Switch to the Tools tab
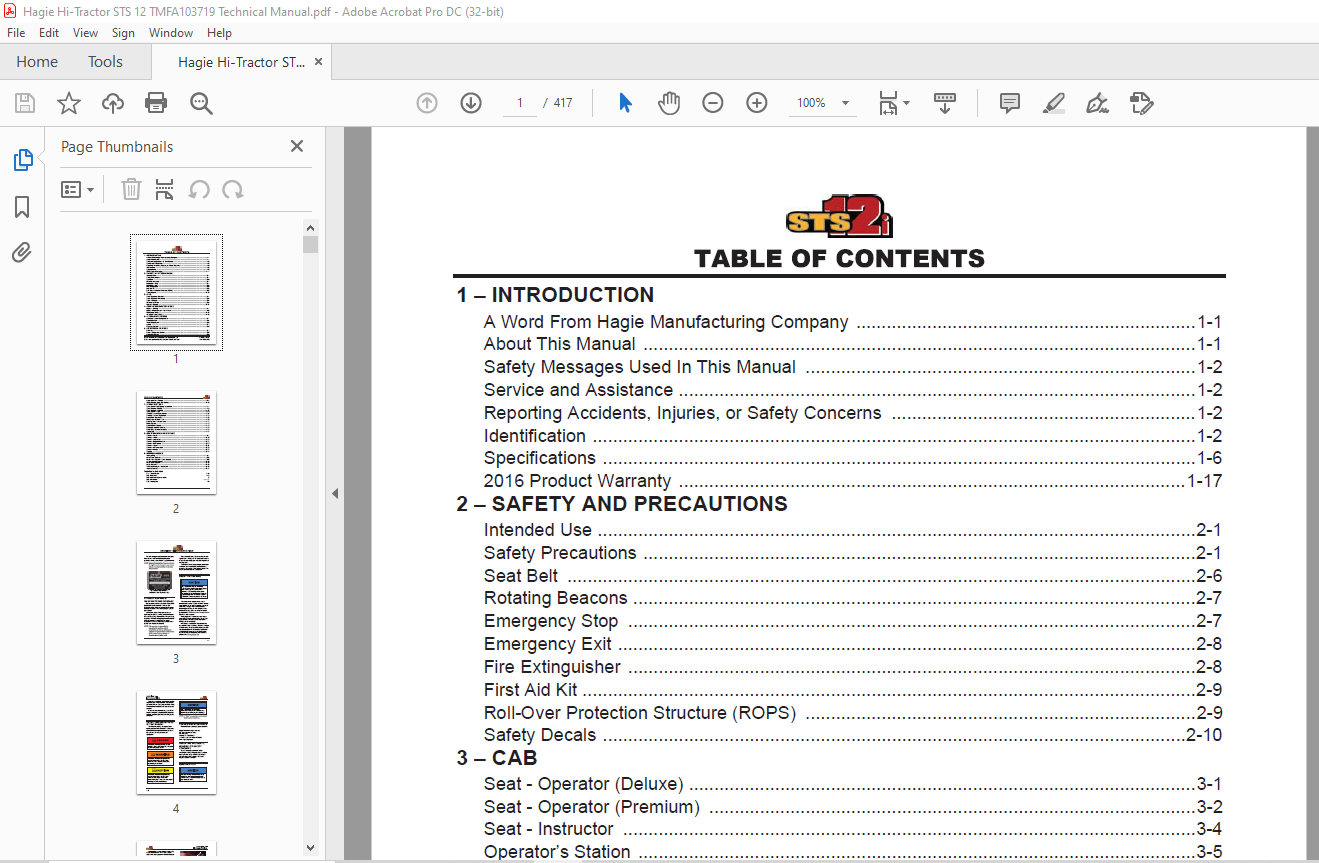The width and height of the screenshot is (1319, 863). point(105,62)
